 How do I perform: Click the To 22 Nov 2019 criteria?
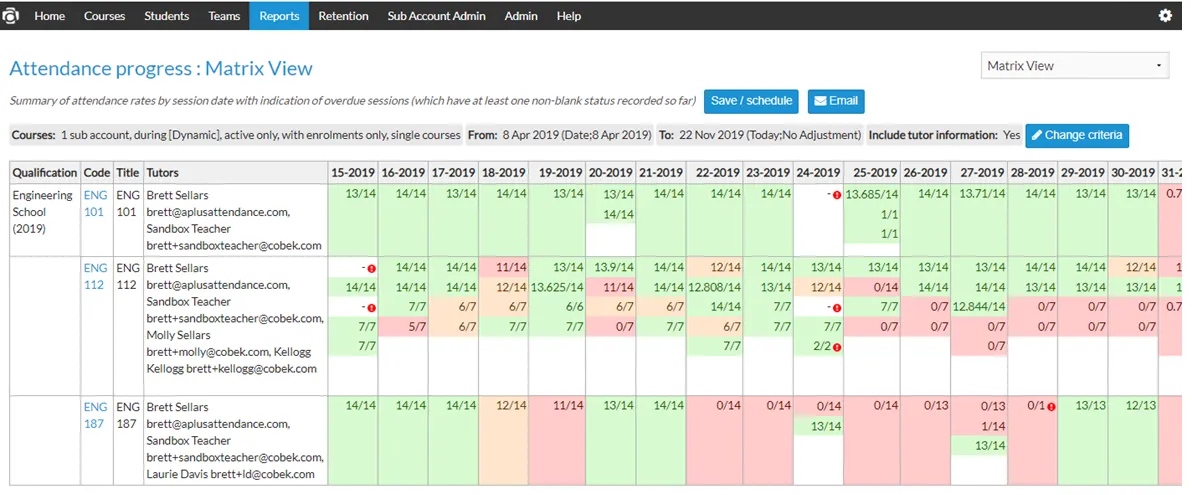(x=760, y=135)
